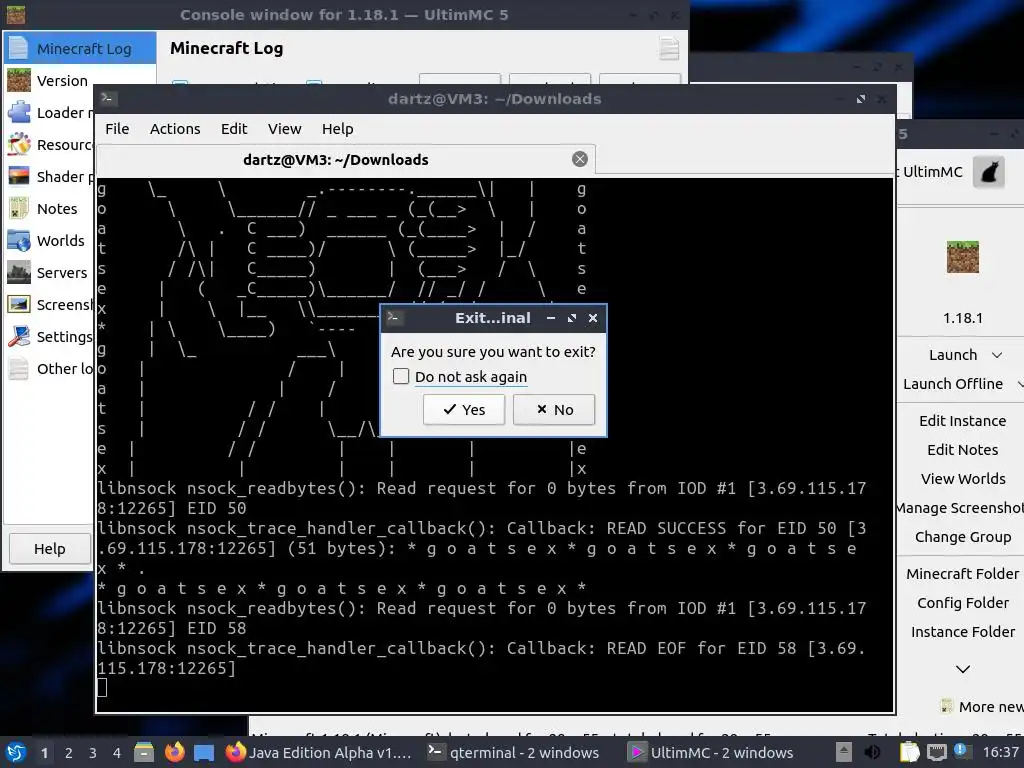Click Launch Offline in UltimMC panel
This screenshot has height=768, width=1024.
(953, 384)
